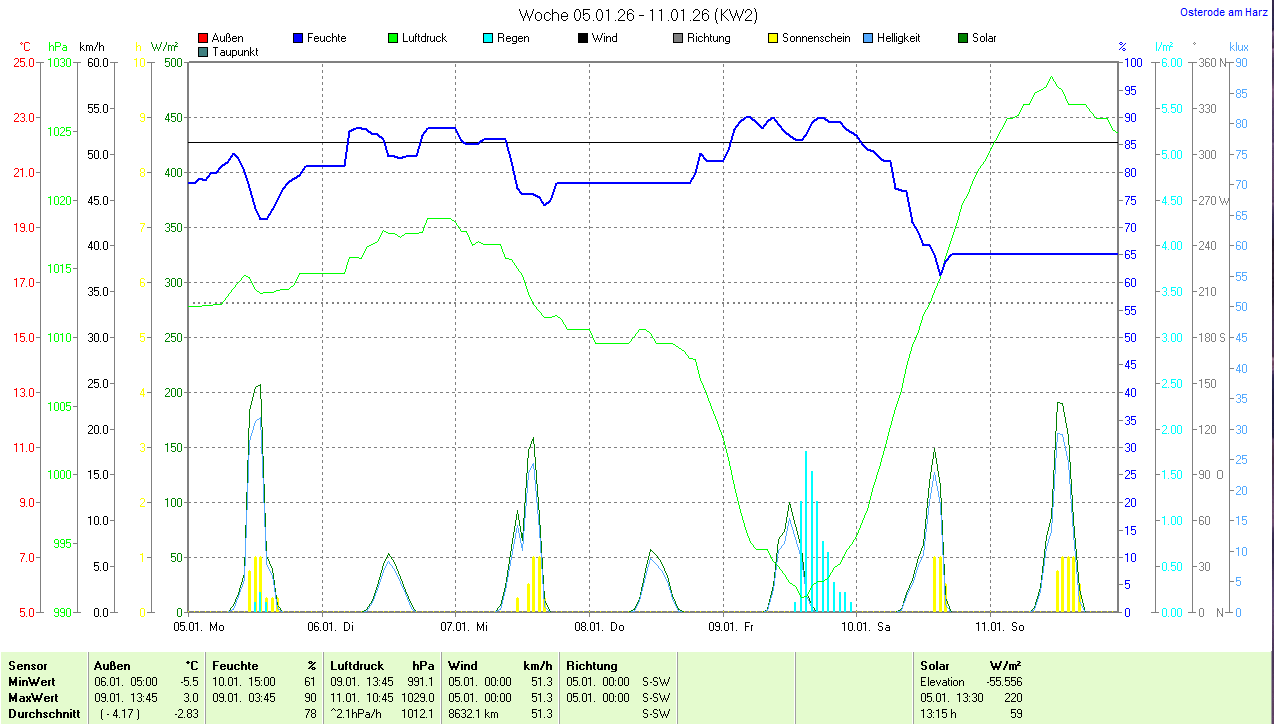The height and width of the screenshot is (724, 1274).
Task: Click the green Luftdruck legend square
Action: [x=393, y=38]
